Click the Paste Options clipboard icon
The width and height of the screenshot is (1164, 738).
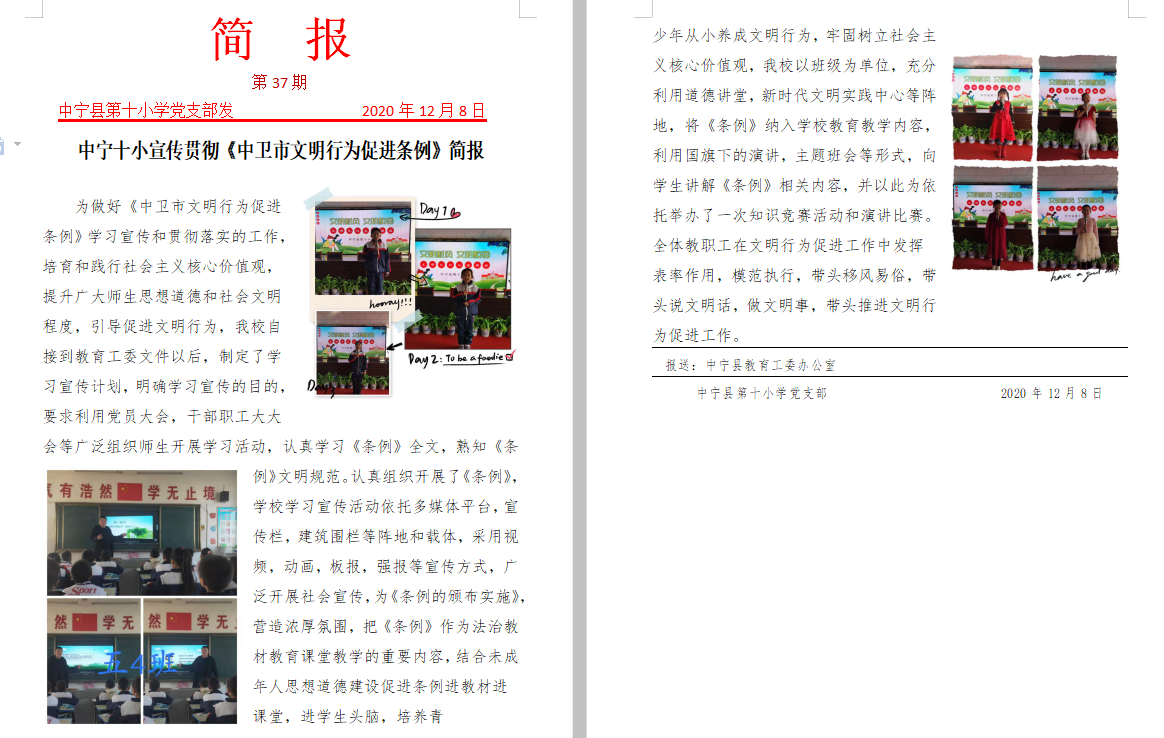tap(3, 144)
